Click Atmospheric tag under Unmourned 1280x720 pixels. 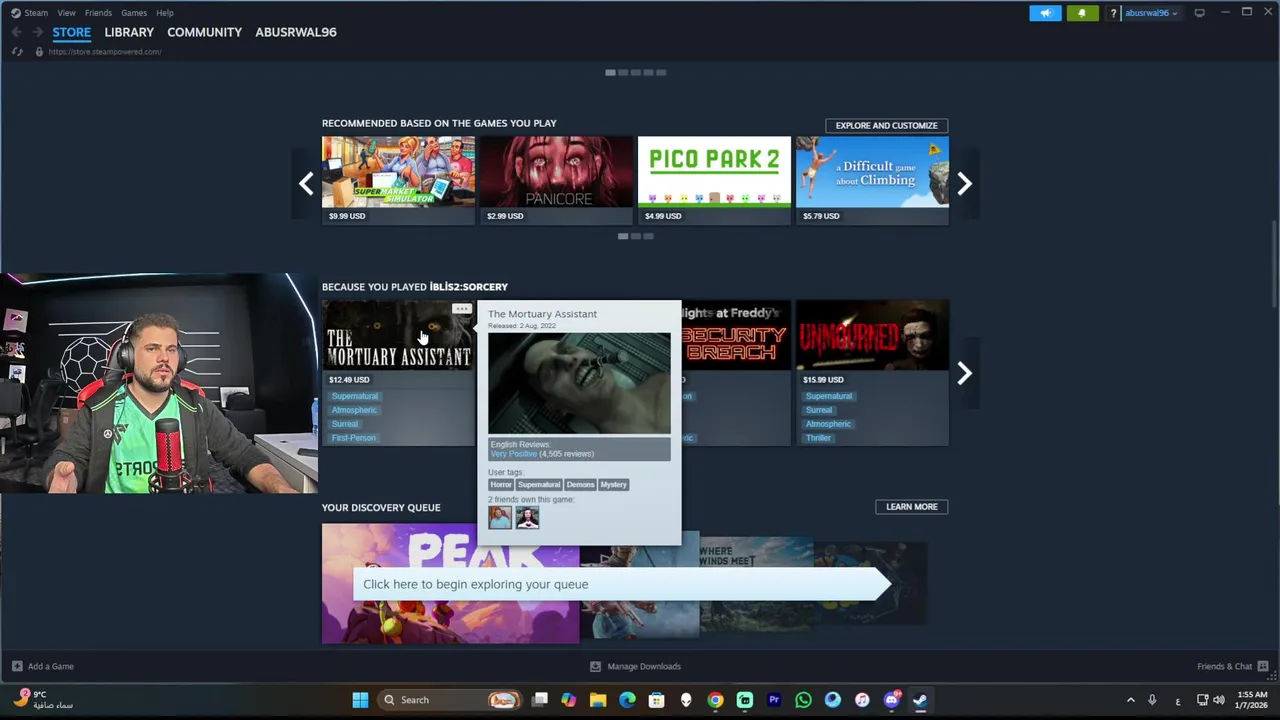coord(829,424)
